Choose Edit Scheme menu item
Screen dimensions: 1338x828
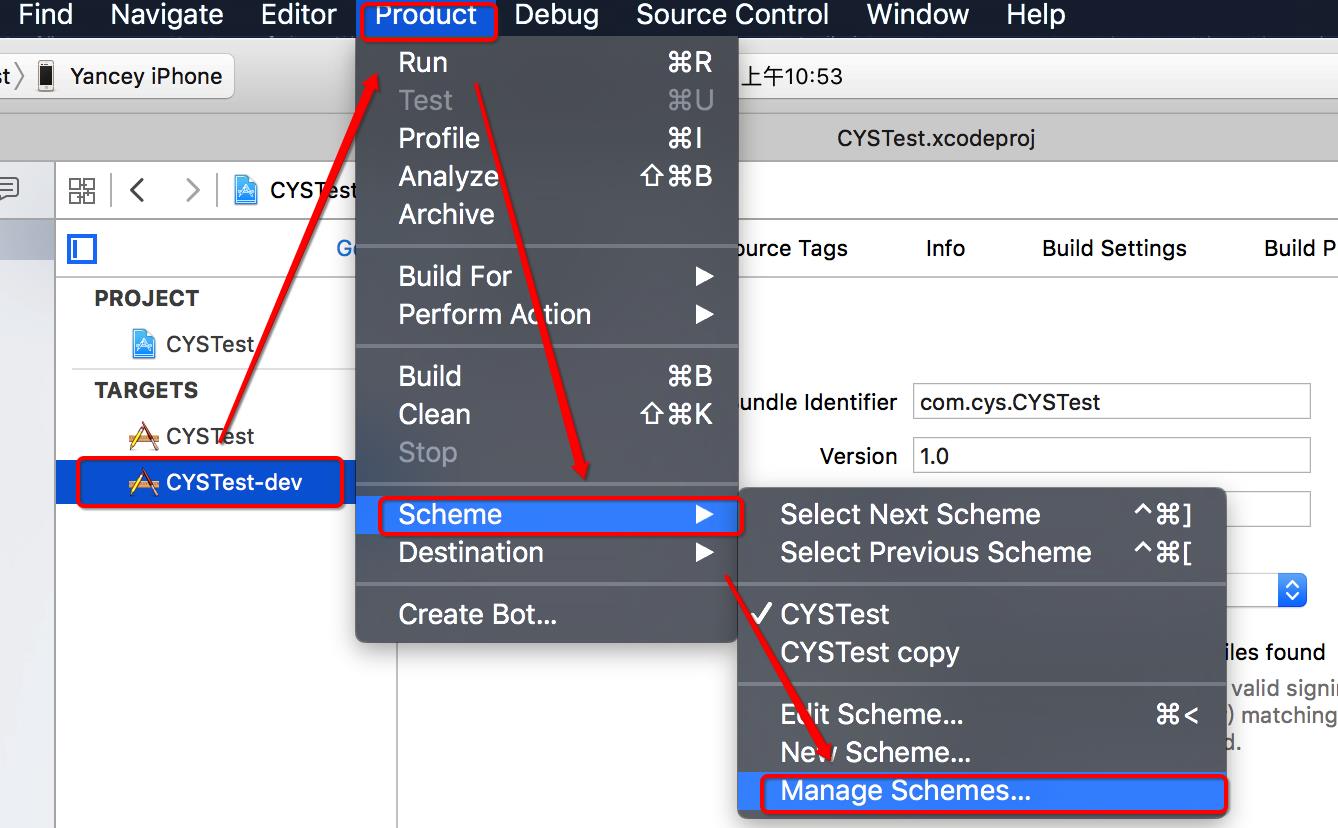tap(982, 714)
